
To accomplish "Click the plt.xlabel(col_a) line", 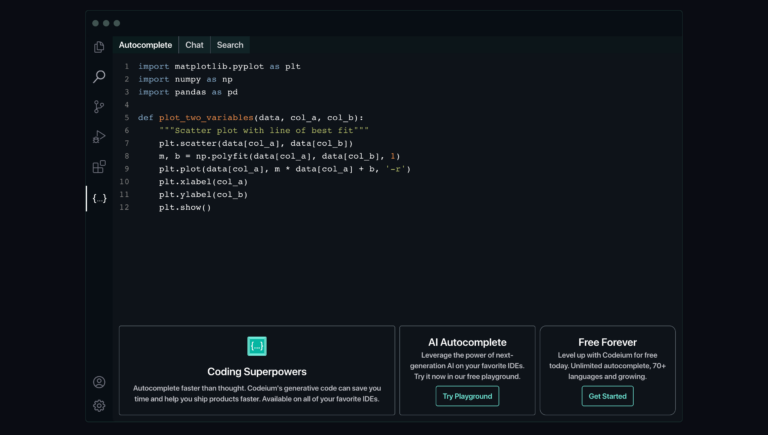I will coord(203,181).
